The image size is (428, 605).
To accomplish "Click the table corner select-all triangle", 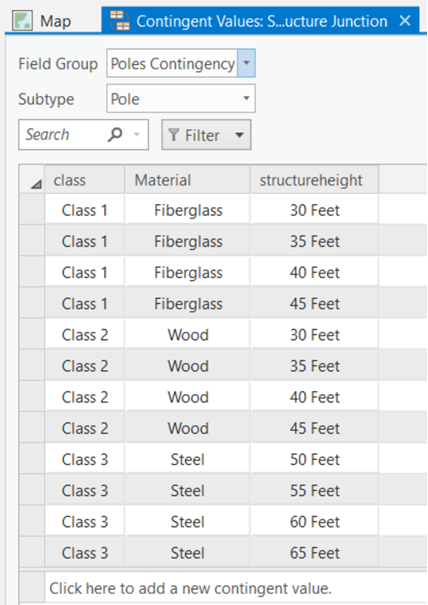I will point(36,185).
